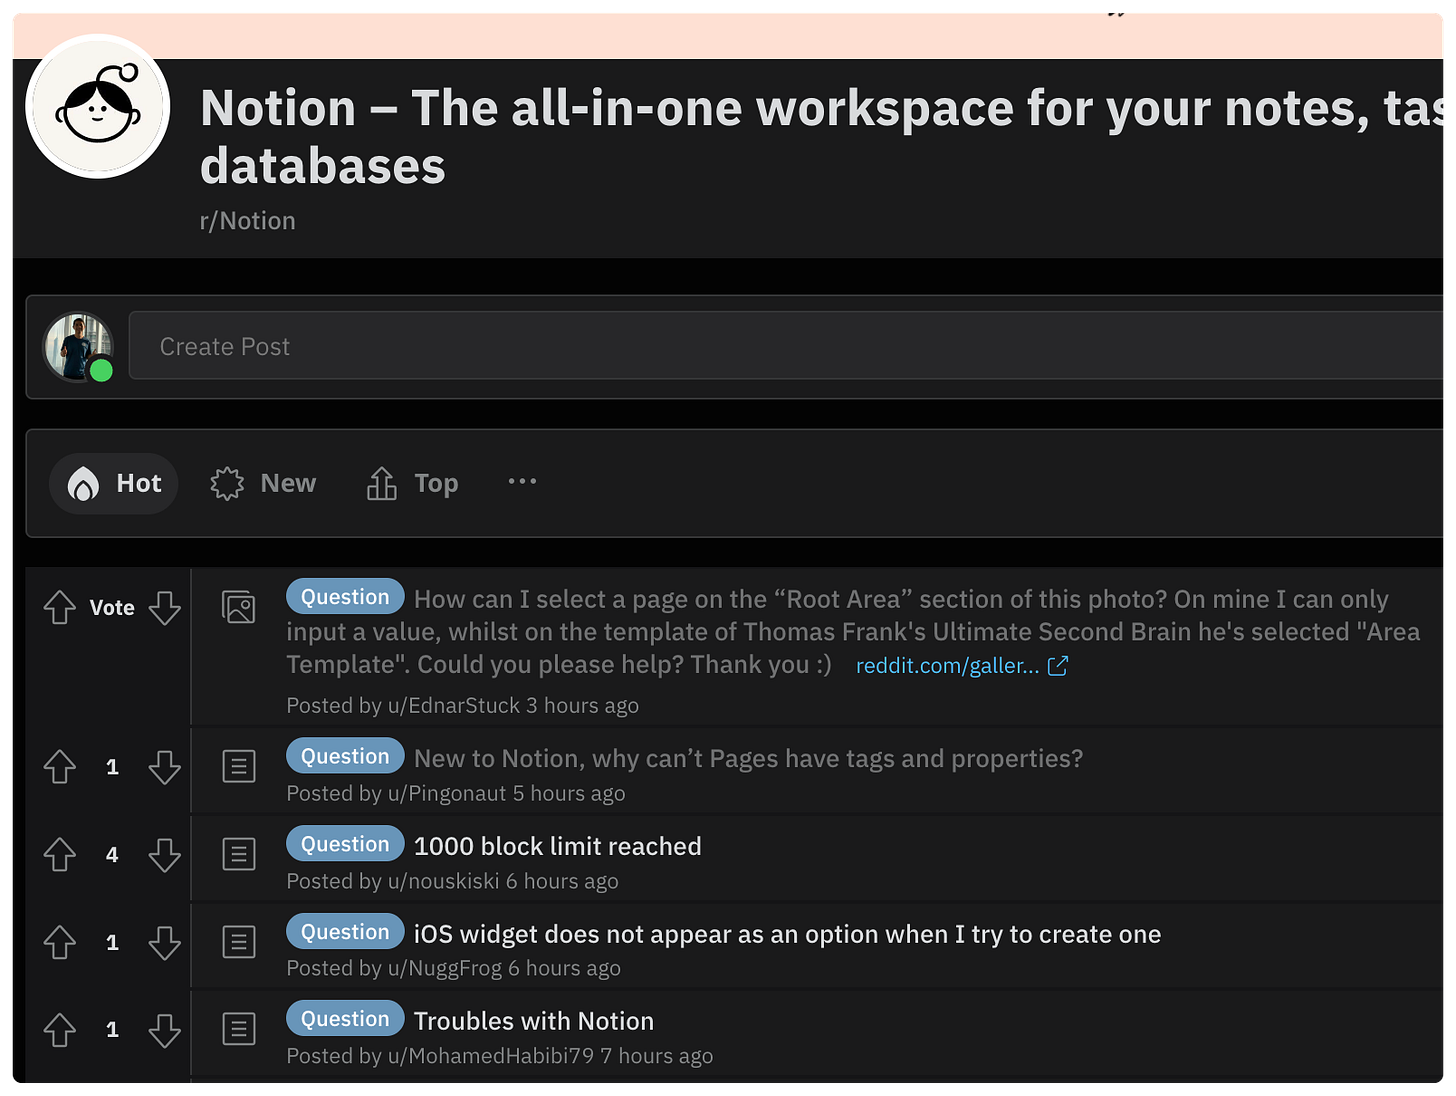Sort posts by New
The height and width of the screenshot is (1096, 1456).
(263, 484)
